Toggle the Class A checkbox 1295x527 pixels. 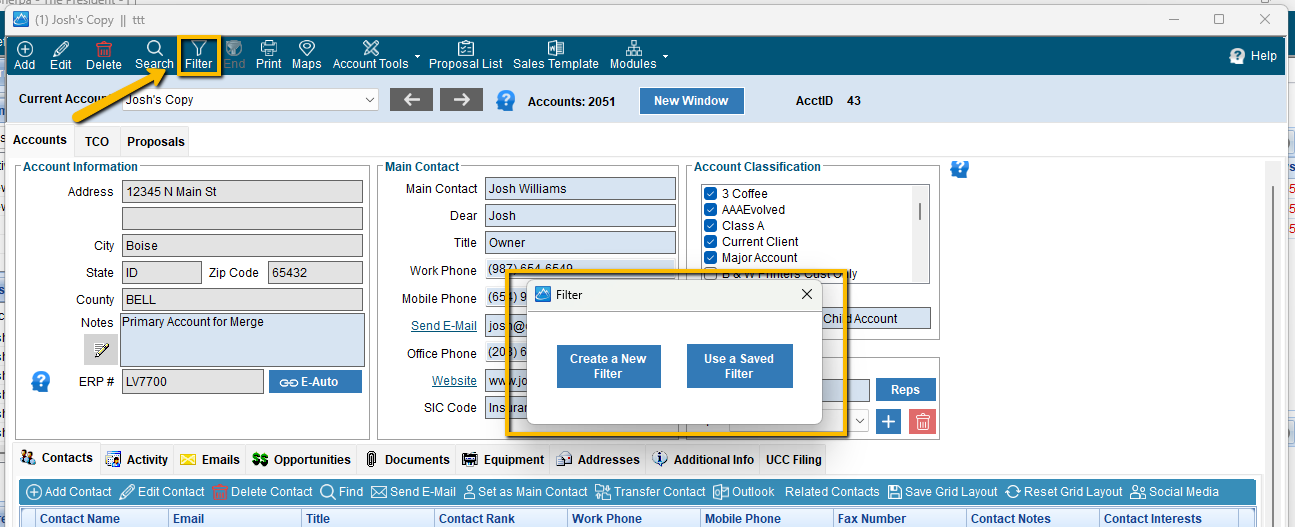tap(710, 226)
